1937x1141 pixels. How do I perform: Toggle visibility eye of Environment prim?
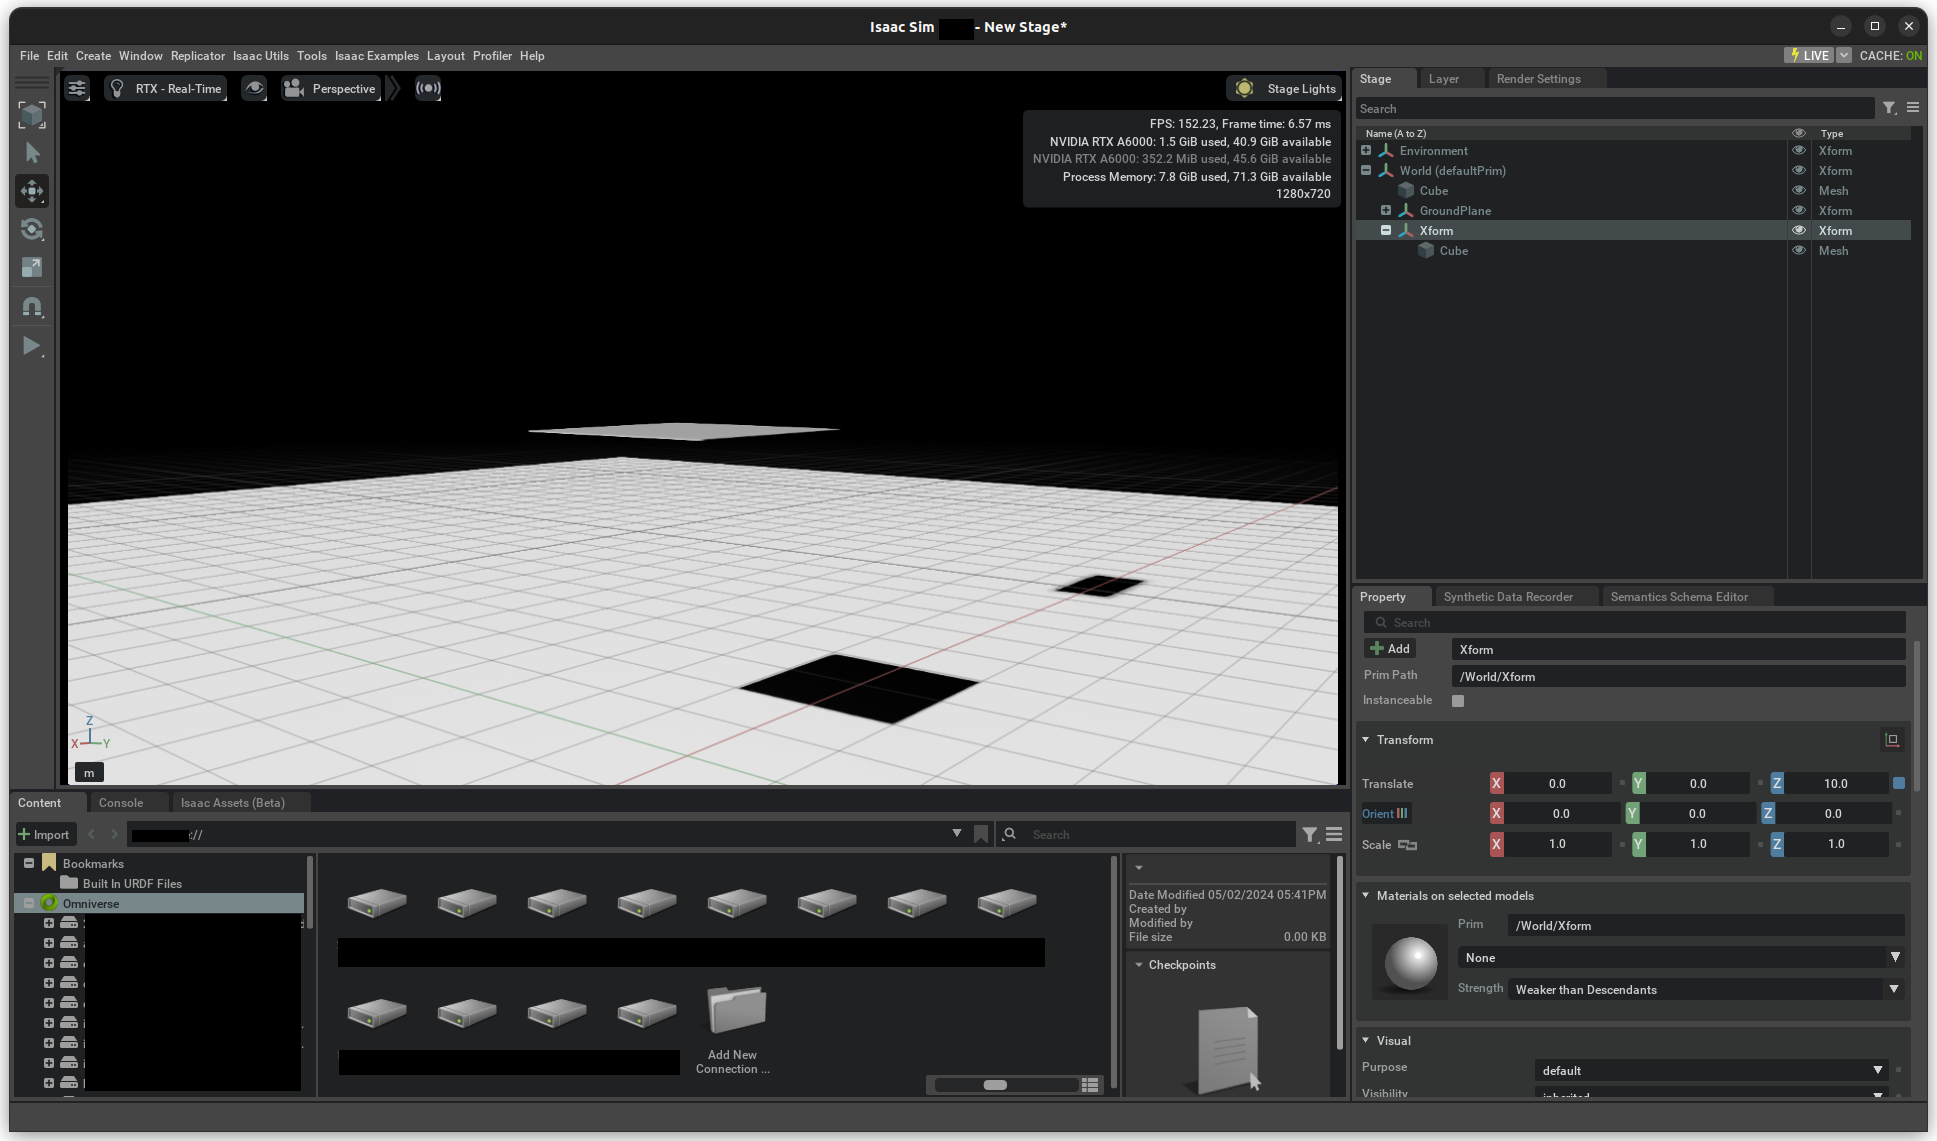pyautogui.click(x=1798, y=151)
